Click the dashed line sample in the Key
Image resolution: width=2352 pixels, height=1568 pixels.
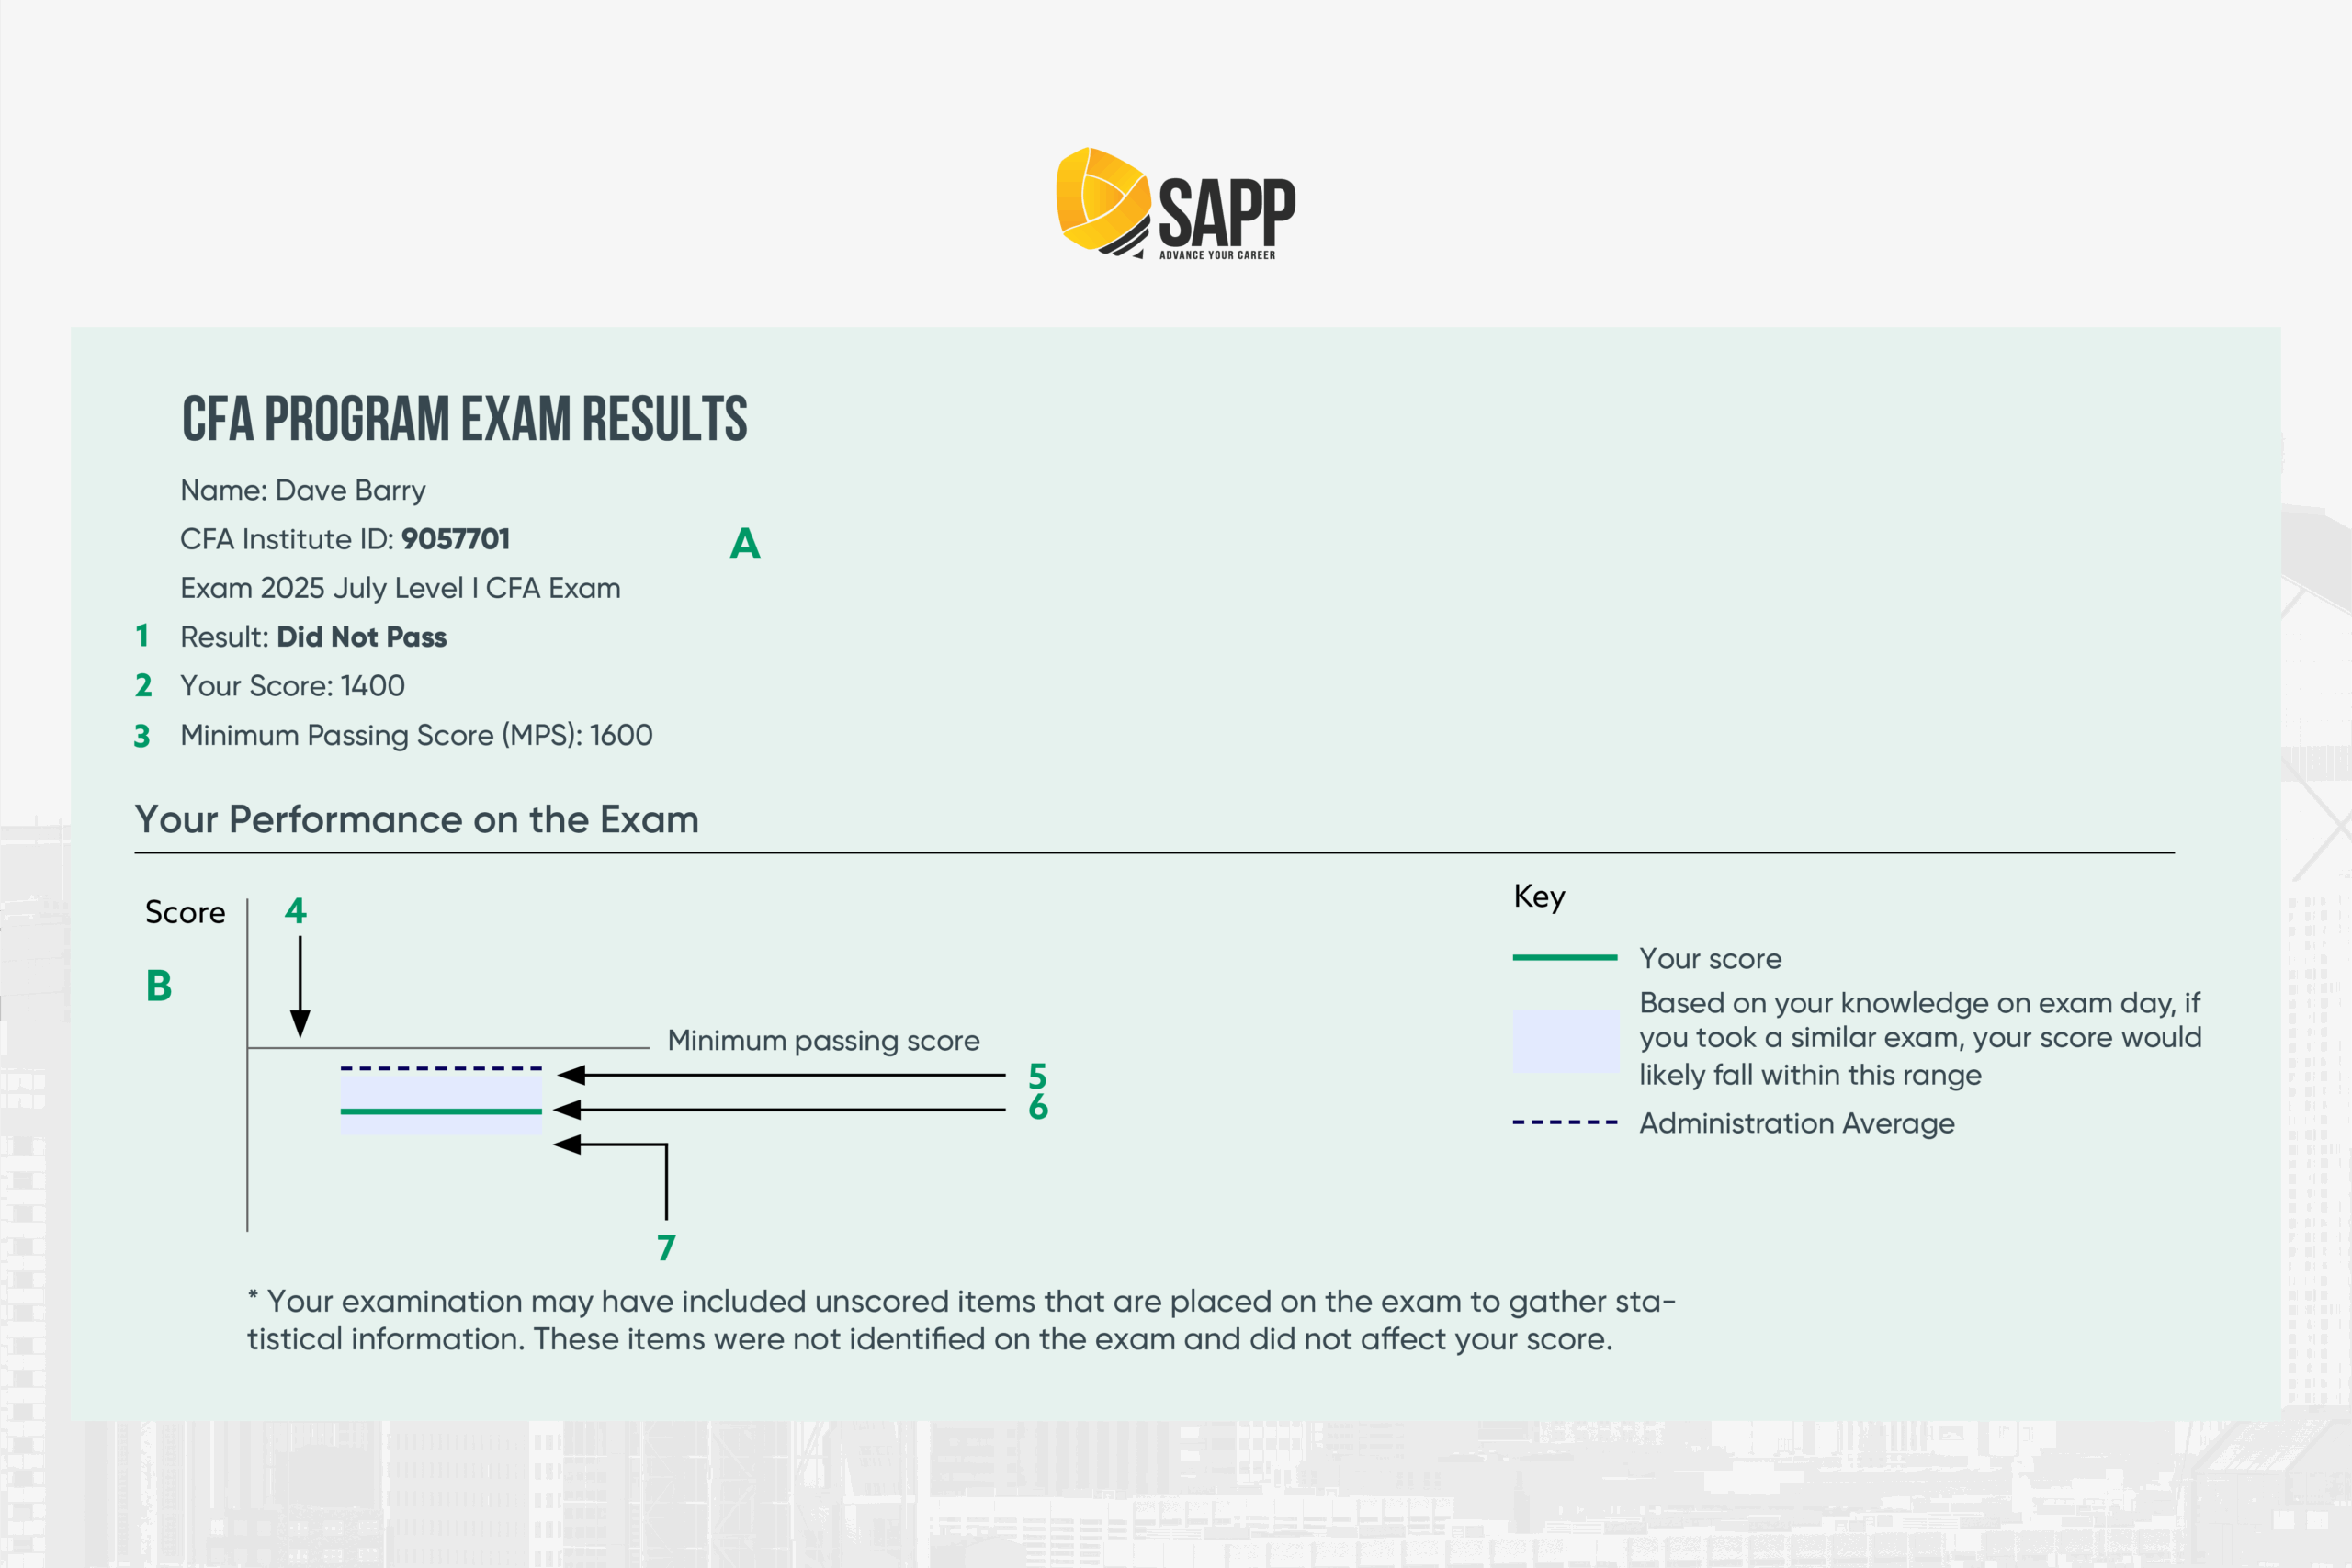click(x=1565, y=1123)
